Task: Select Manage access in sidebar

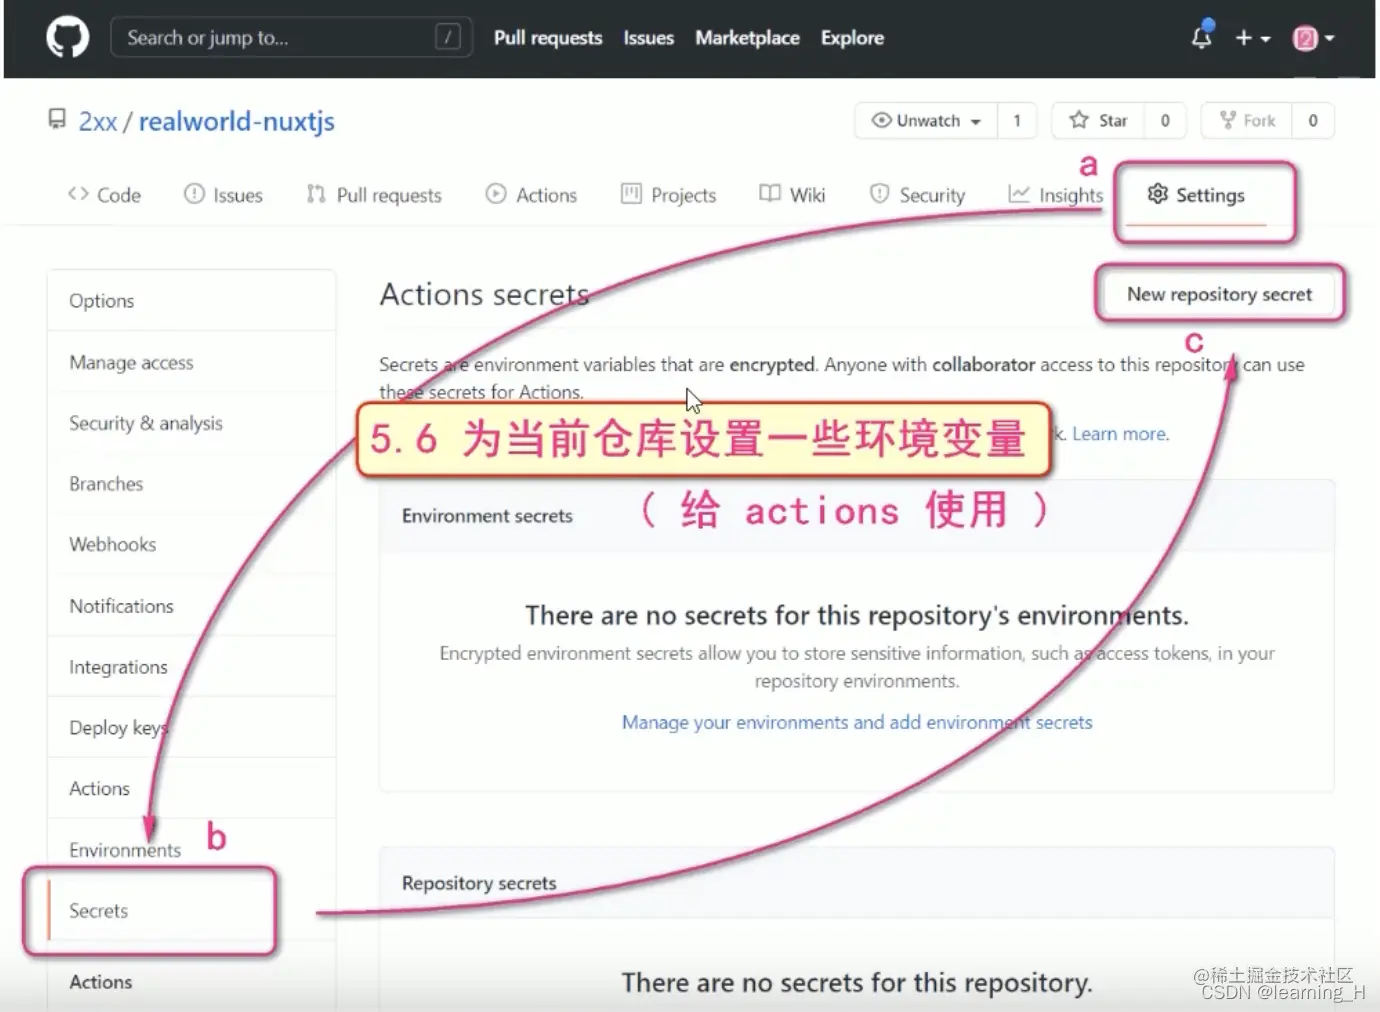Action: pyautogui.click(x=191, y=362)
